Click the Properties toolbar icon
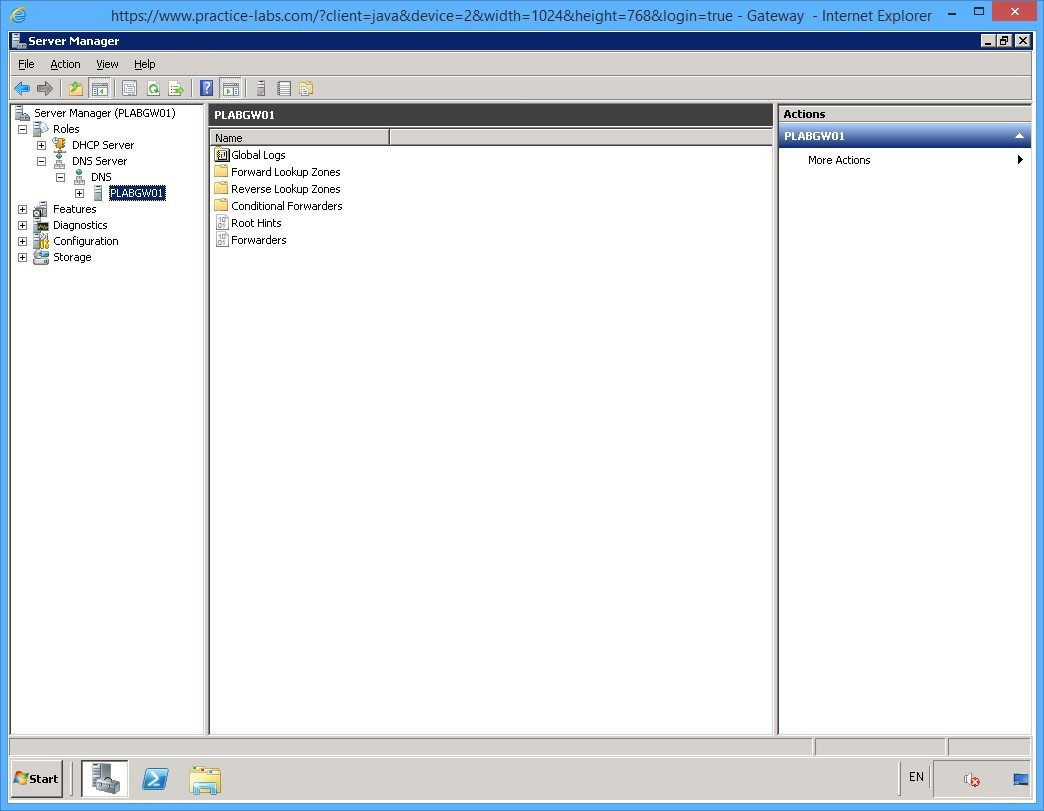This screenshot has width=1044, height=811. coord(130,88)
